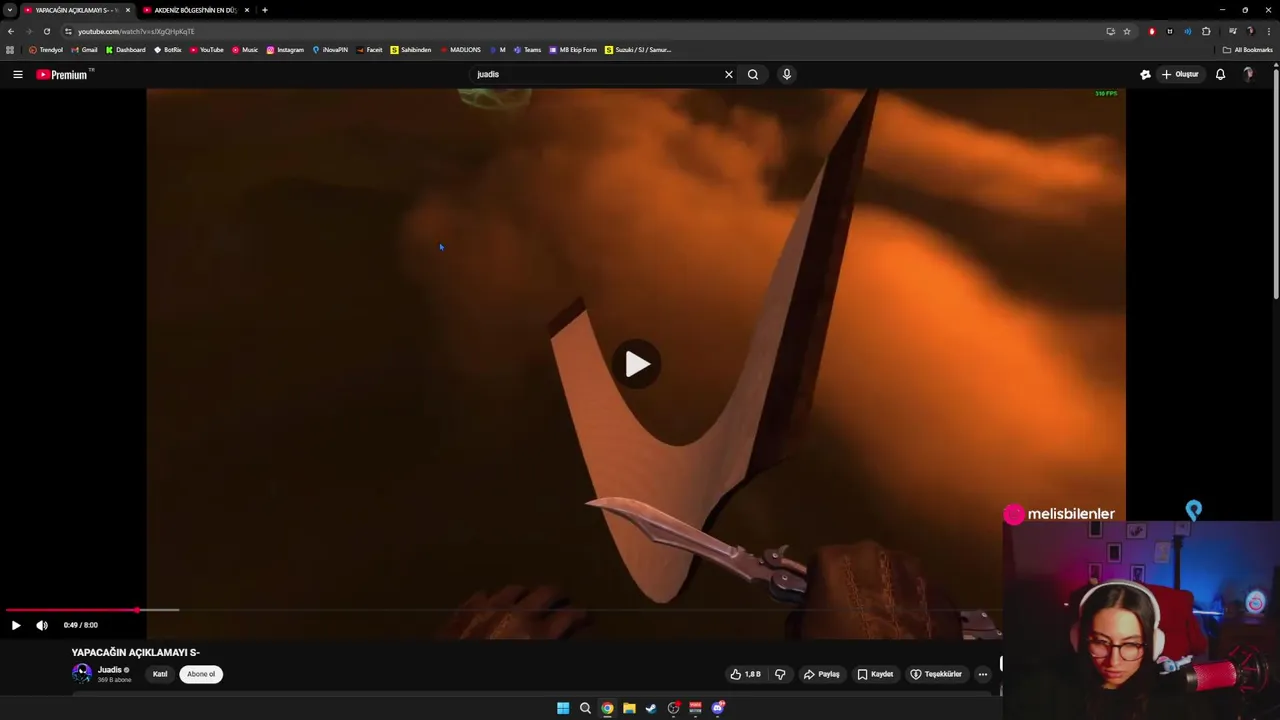Open the Chrome extensions puzzle icon
The image size is (1280, 720).
[1206, 31]
